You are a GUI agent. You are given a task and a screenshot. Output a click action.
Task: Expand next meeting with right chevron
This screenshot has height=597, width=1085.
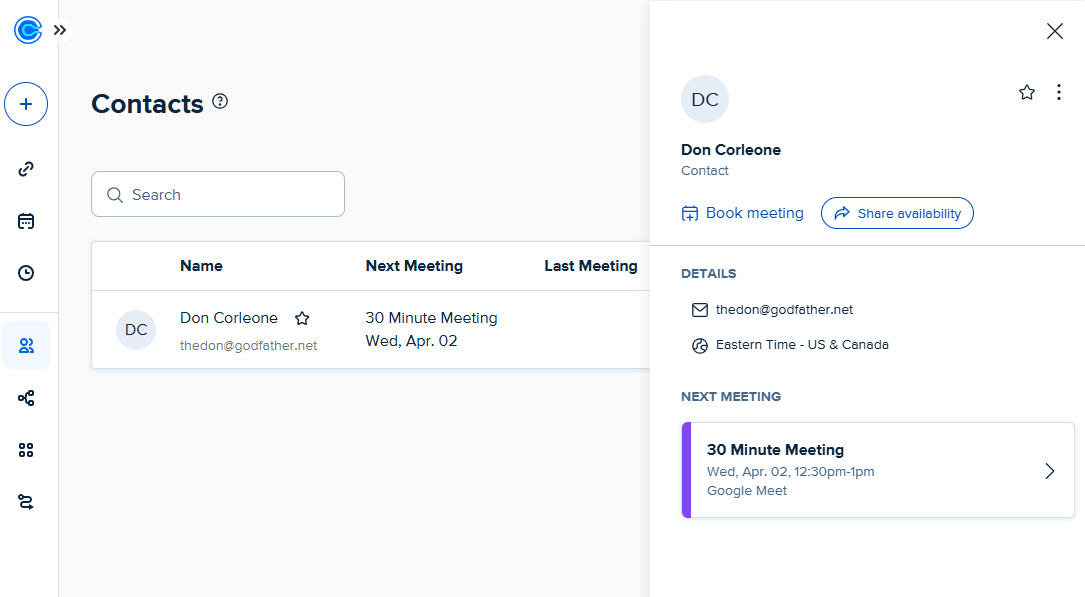coord(1050,471)
